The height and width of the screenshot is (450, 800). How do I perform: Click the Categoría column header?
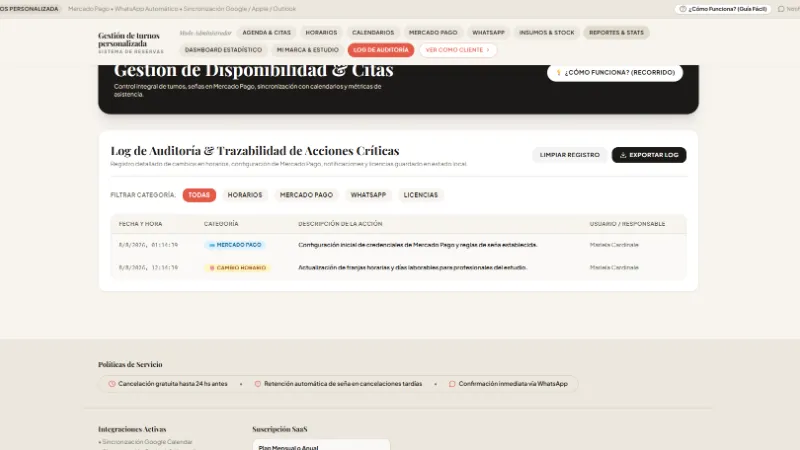point(221,224)
